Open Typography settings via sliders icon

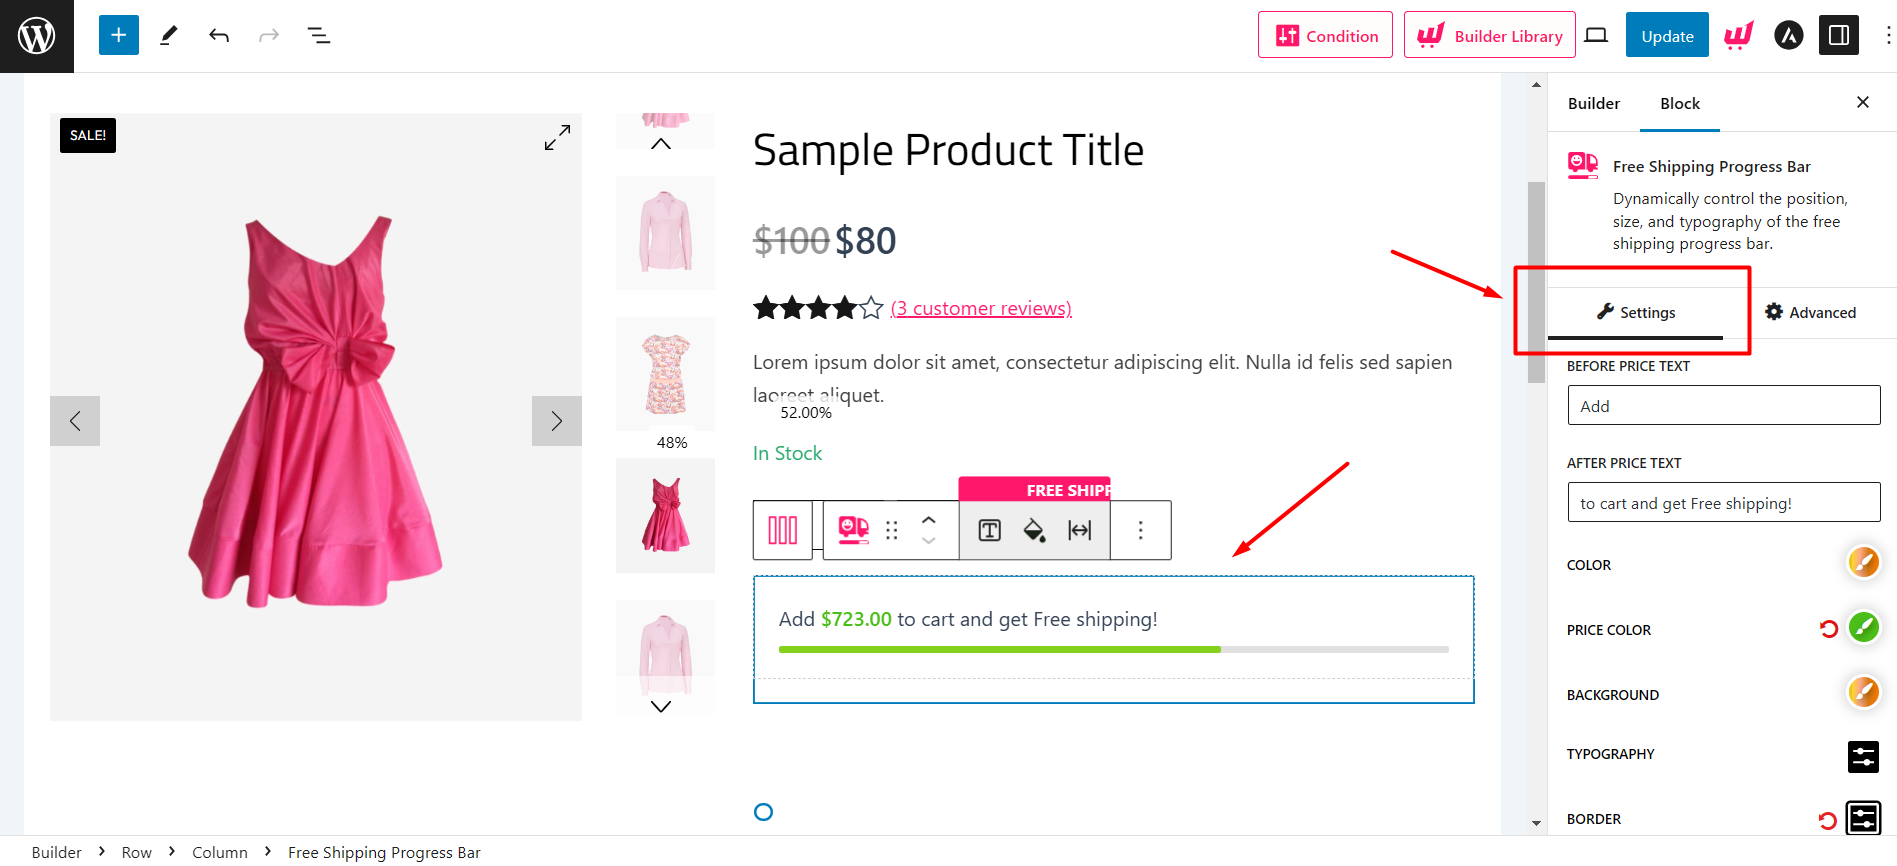(1863, 757)
